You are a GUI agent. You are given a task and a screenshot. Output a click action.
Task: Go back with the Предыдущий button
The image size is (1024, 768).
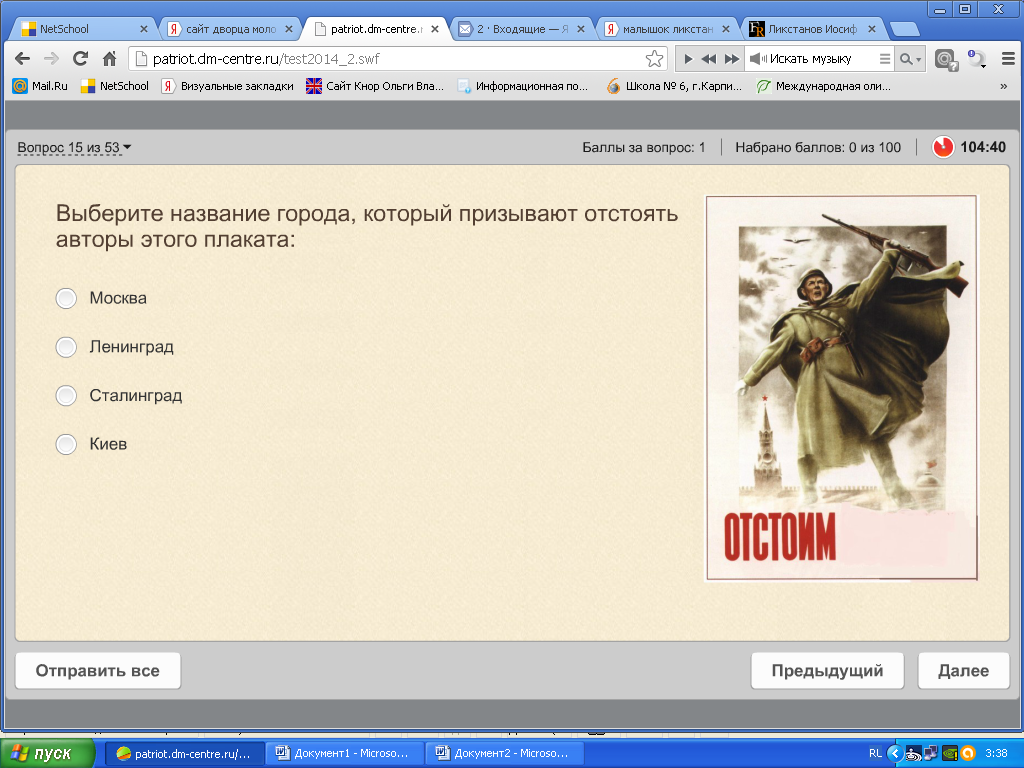pos(827,671)
